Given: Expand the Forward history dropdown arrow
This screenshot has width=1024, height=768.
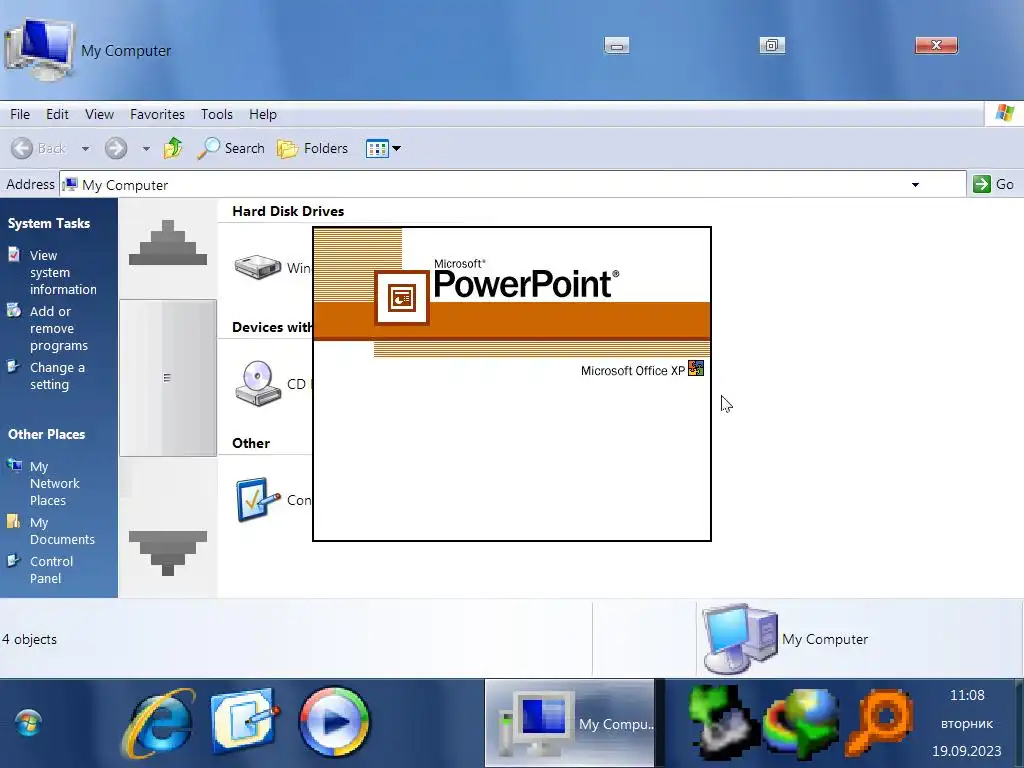Looking at the screenshot, I should [146, 149].
